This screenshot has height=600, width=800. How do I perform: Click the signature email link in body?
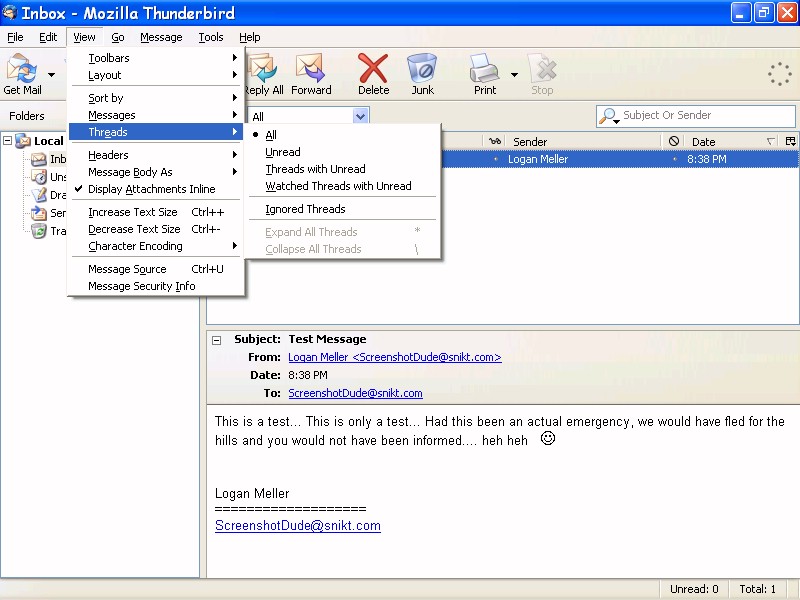tap(298, 526)
